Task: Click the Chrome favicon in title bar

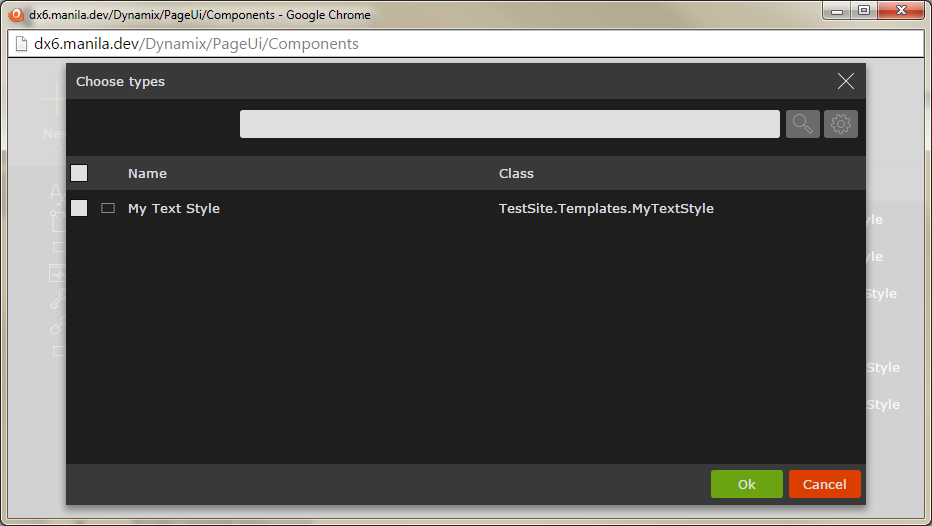Action: tap(16, 14)
